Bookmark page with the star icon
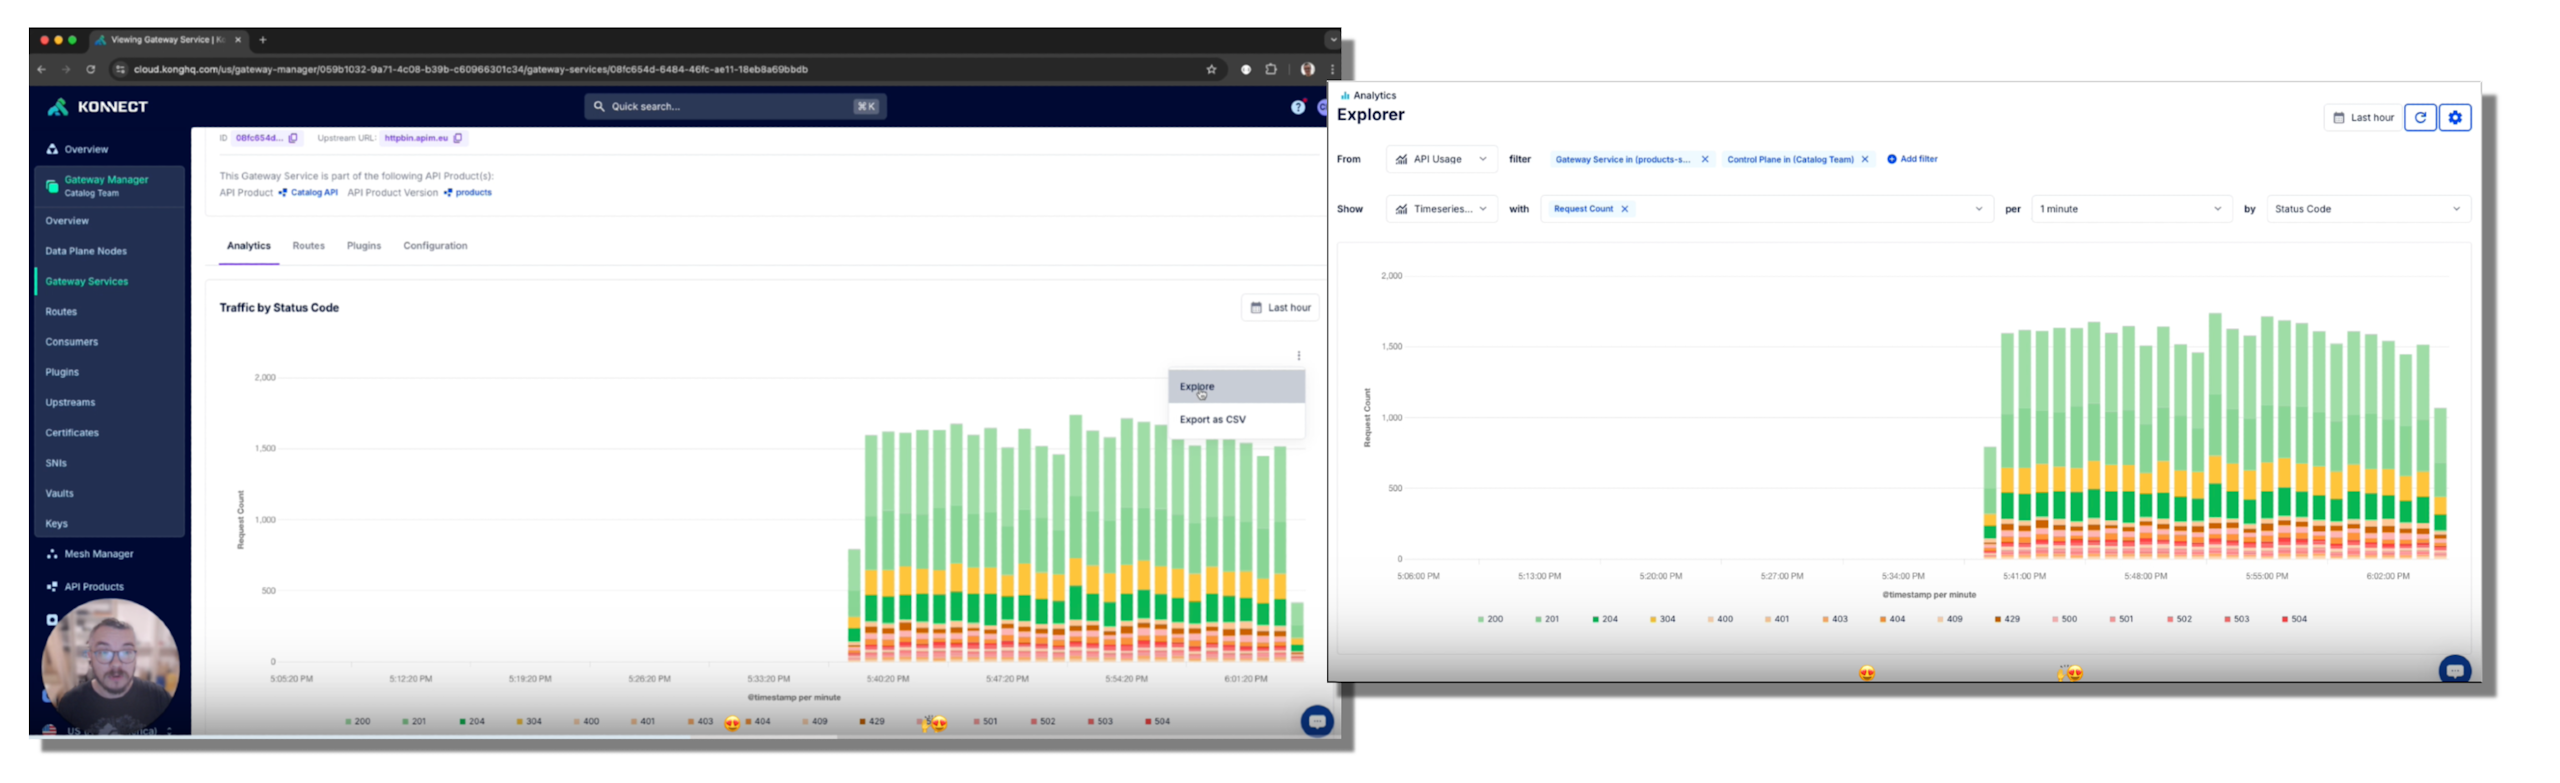The width and height of the screenshot is (2560, 783). point(1210,70)
